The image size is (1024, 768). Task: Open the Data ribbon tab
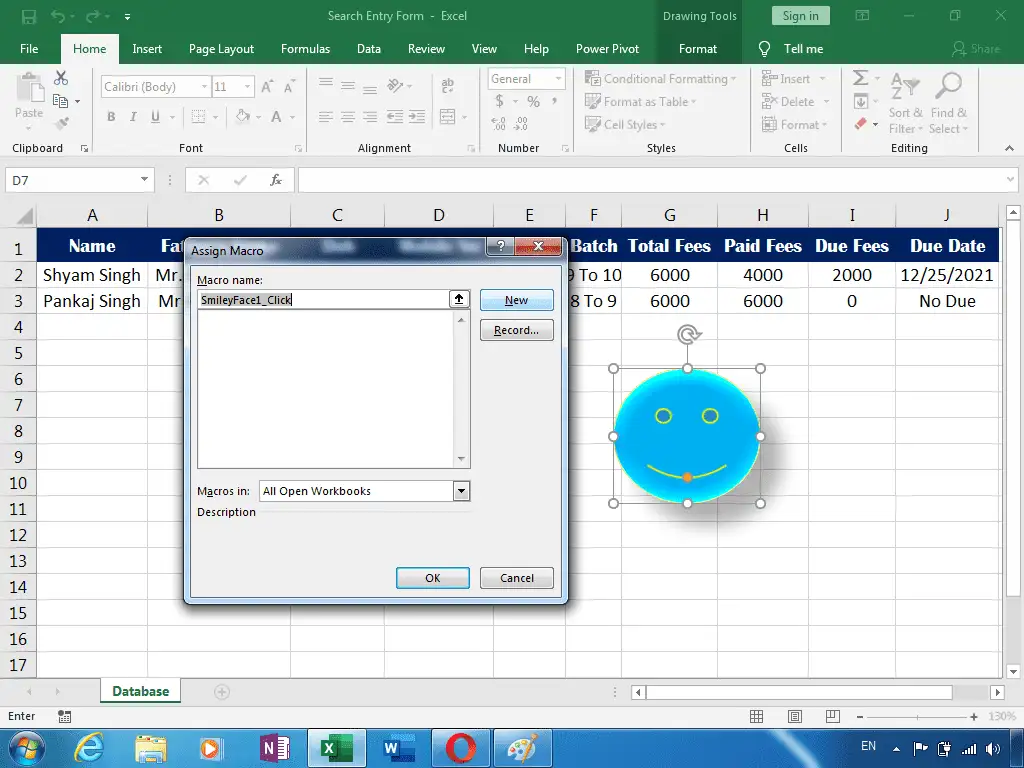(369, 49)
